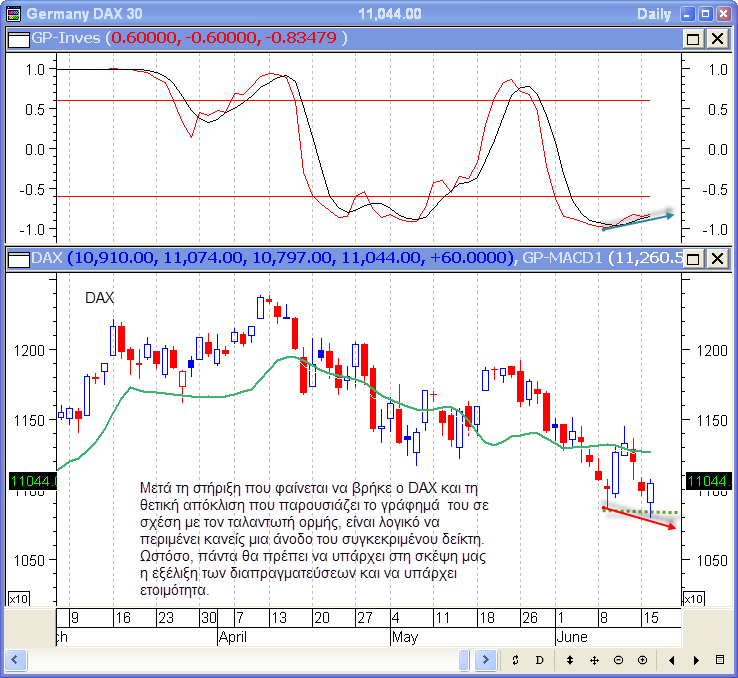
Task: Click date 27 on the time axis
Action: [x=364, y=618]
